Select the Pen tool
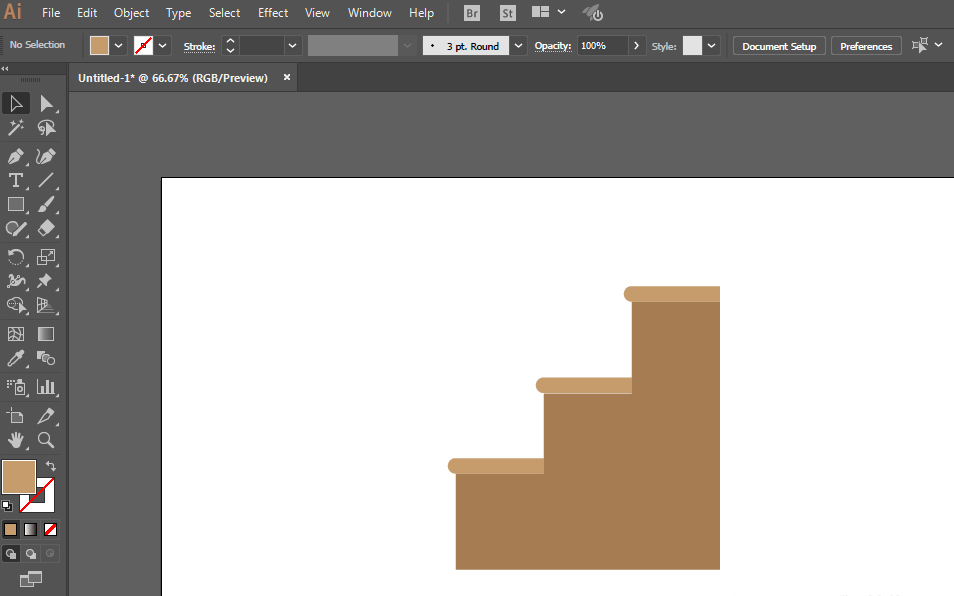The height and width of the screenshot is (596, 954). coord(16,156)
